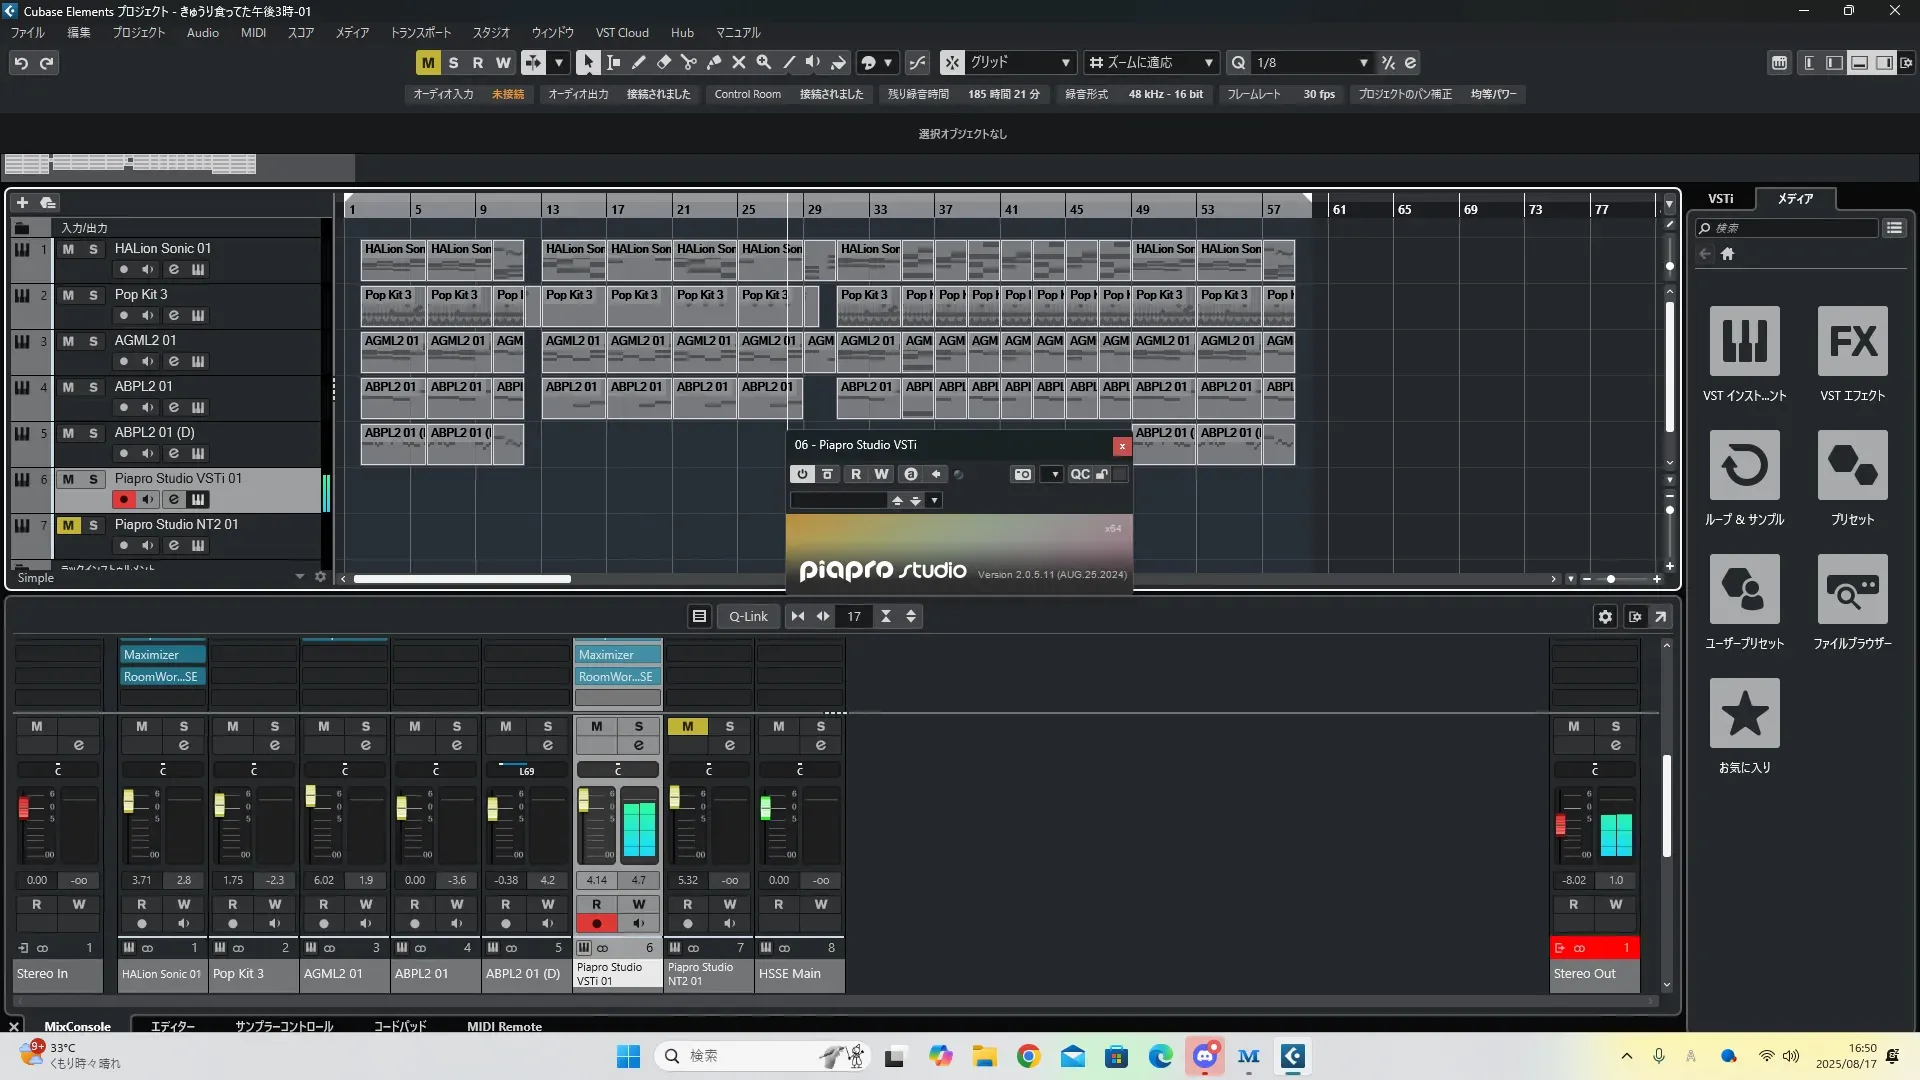Viewport: 1920px width, 1080px height.
Task: Select the Glue tool
Action: point(713,63)
